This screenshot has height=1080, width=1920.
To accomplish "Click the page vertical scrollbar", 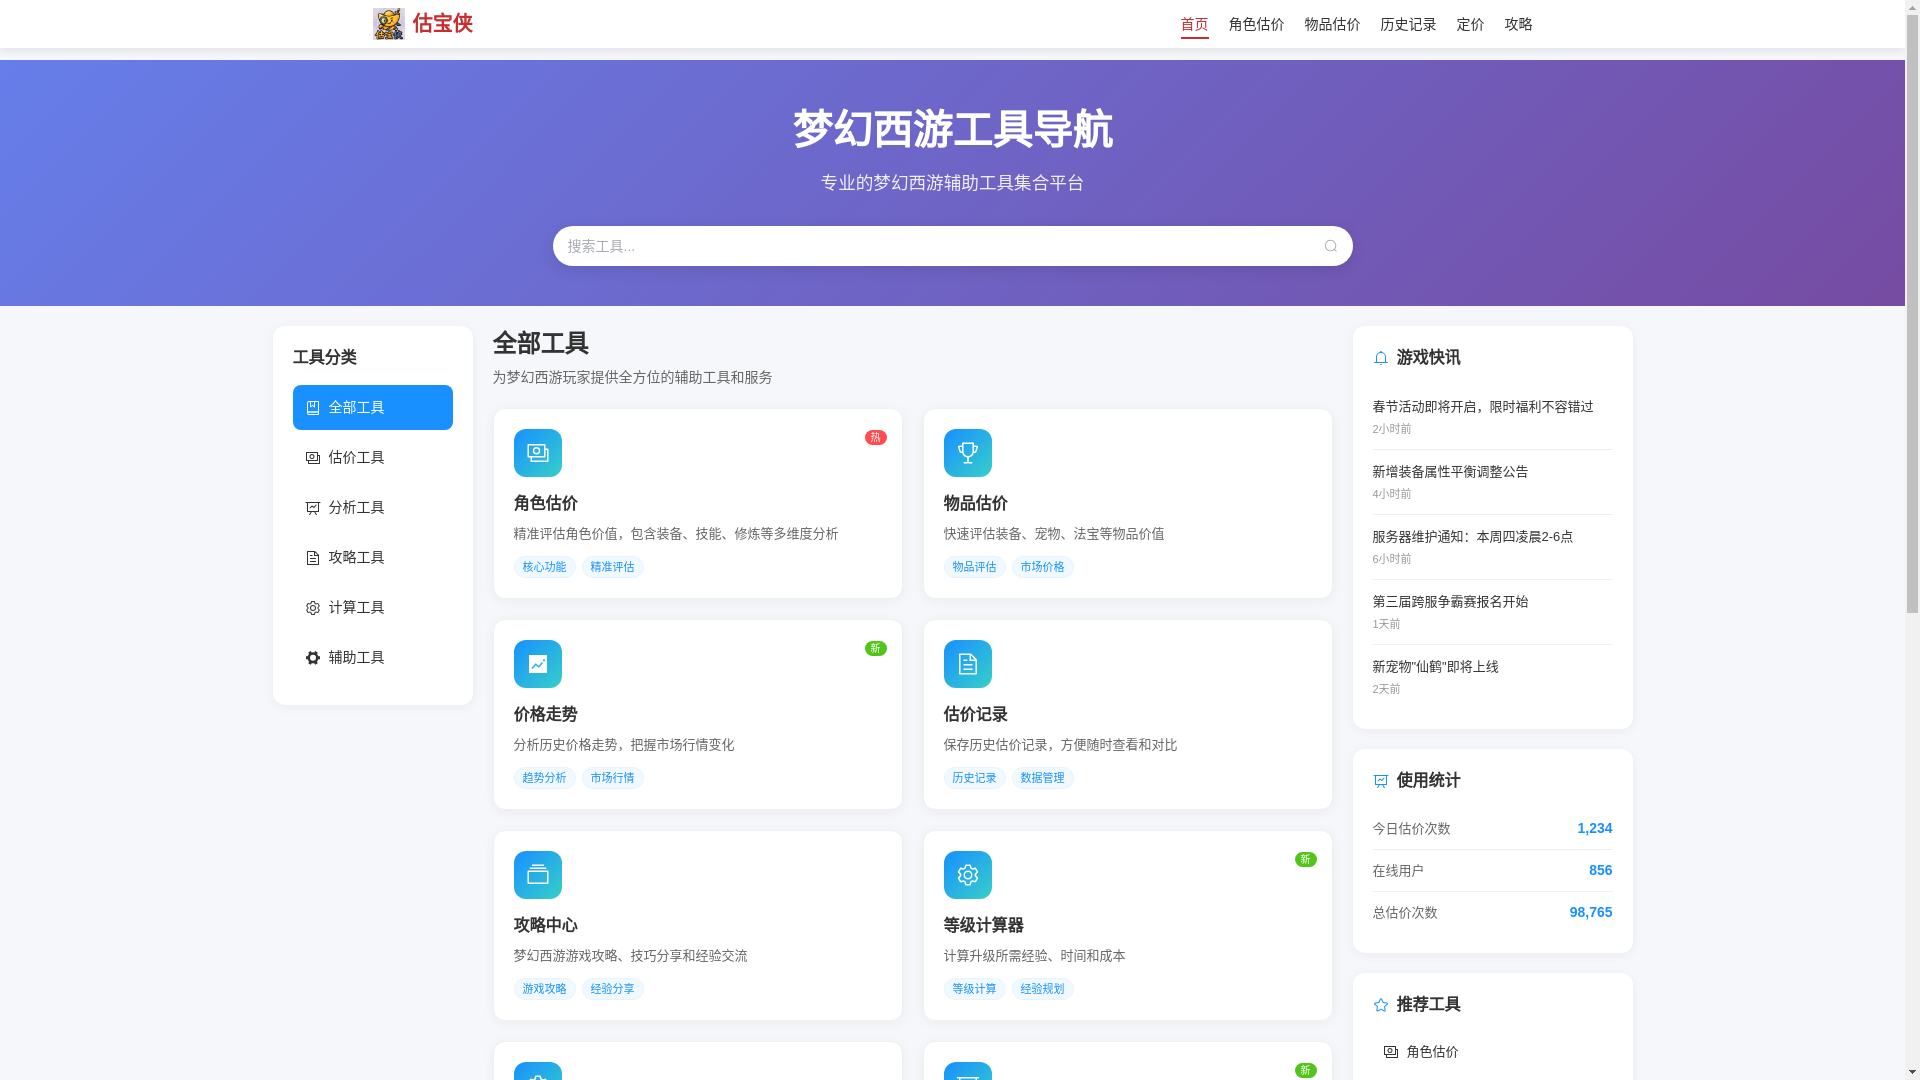I will tap(1912, 540).
